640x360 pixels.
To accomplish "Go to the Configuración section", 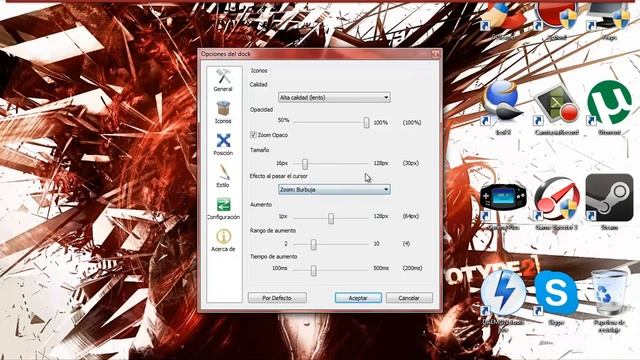I will (223, 208).
